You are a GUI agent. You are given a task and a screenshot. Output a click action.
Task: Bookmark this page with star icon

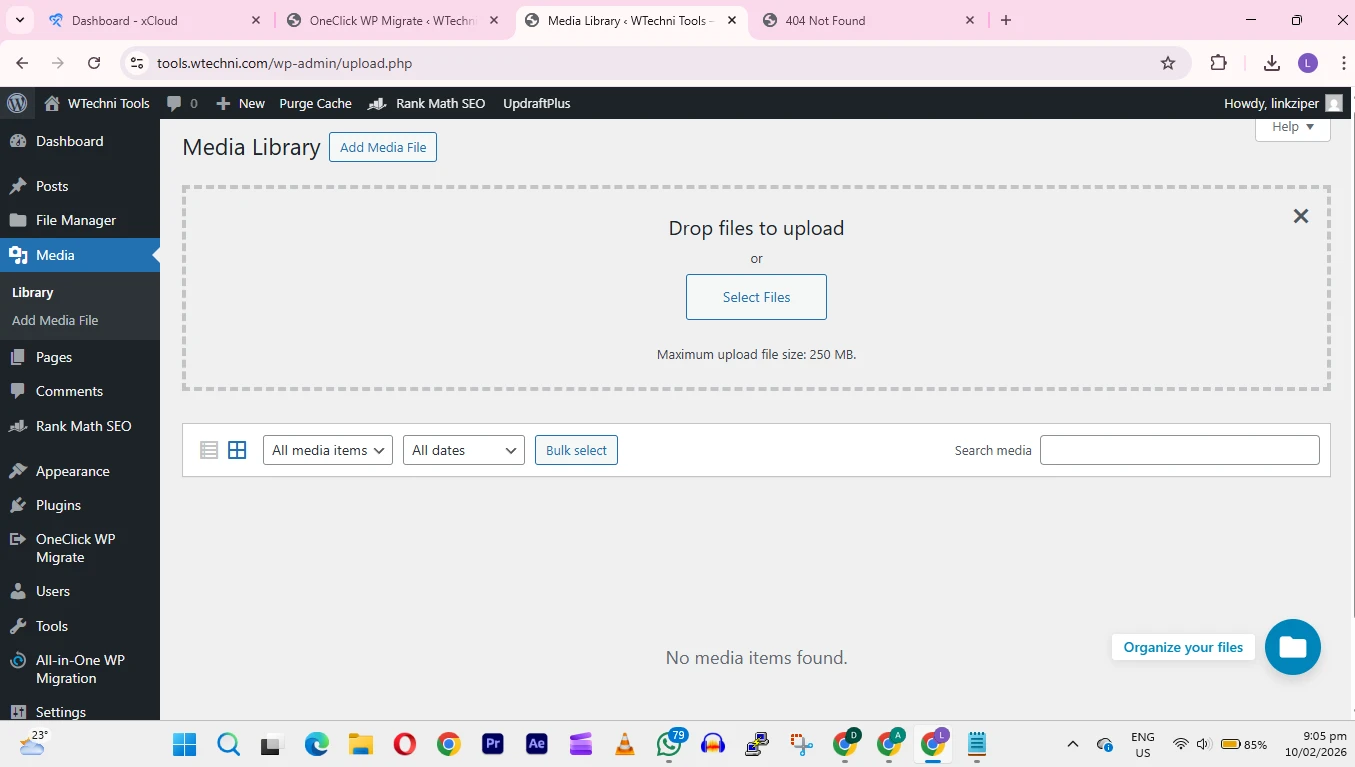click(x=1167, y=63)
